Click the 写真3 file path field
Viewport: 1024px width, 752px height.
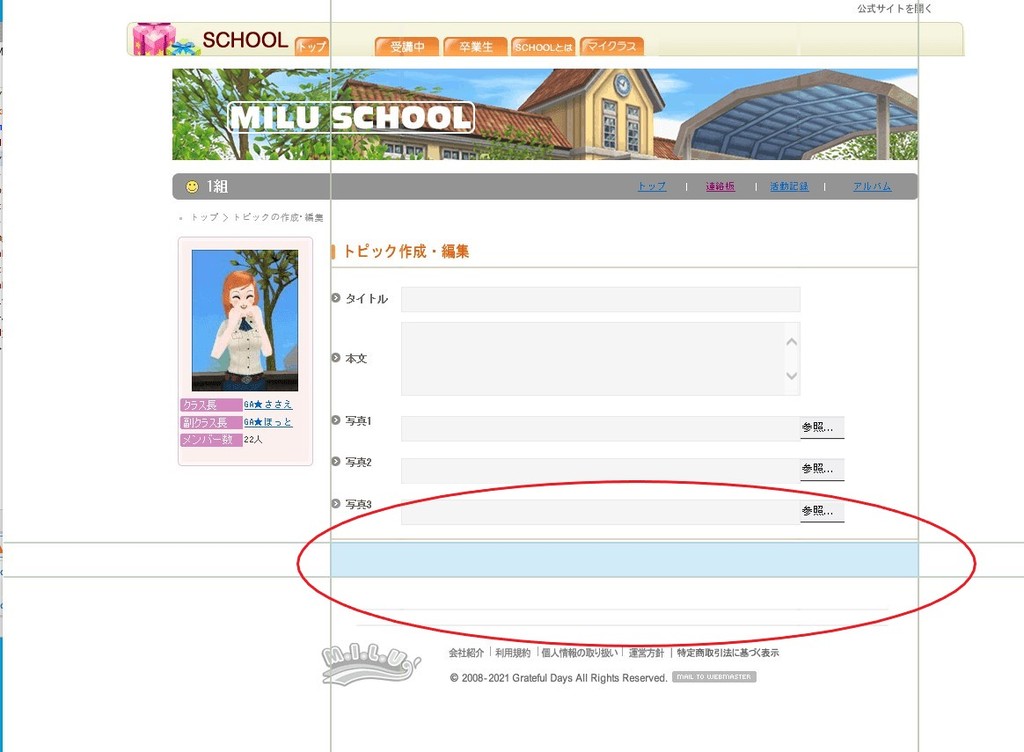(600, 512)
